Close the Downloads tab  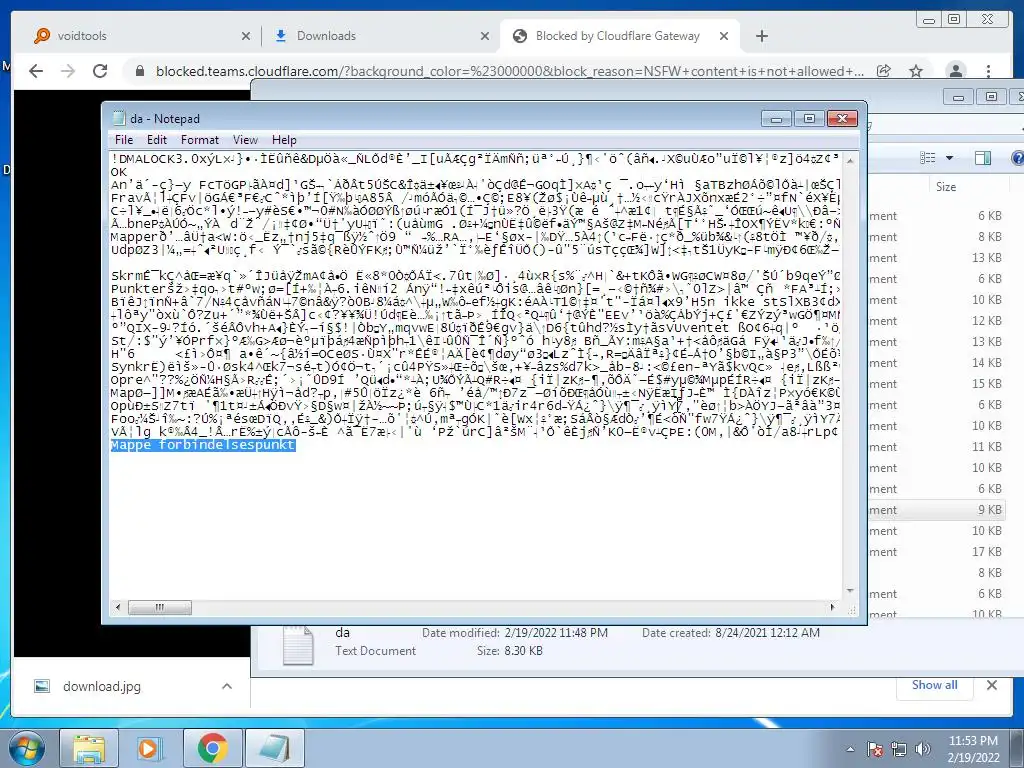pos(485,37)
